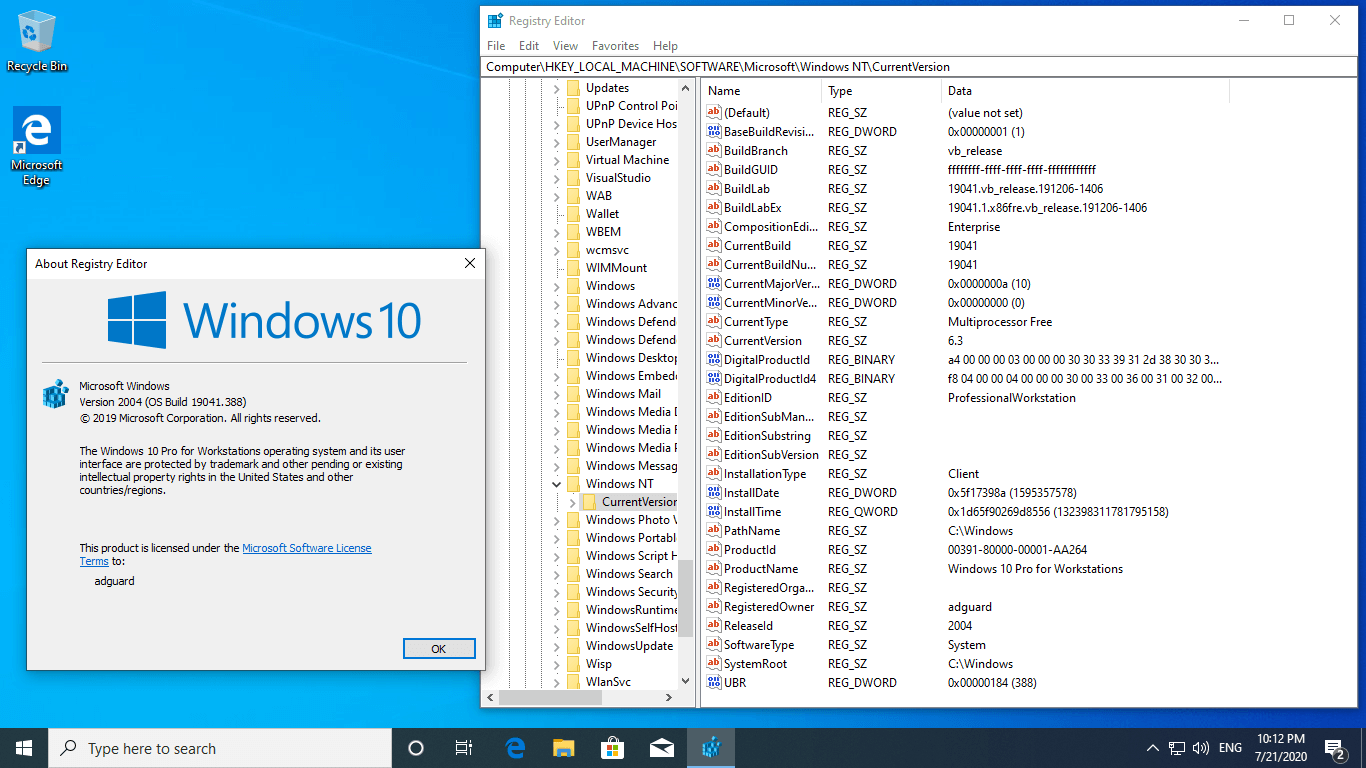Image resolution: width=1366 pixels, height=768 pixels.
Task: Click the (Default) value icon
Action: tap(714, 113)
